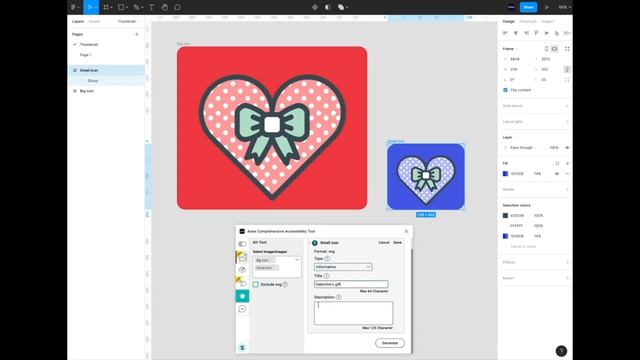Select the Rectangle shape tool
Image resolution: width=640 pixels, height=360 pixels.
point(122,7)
